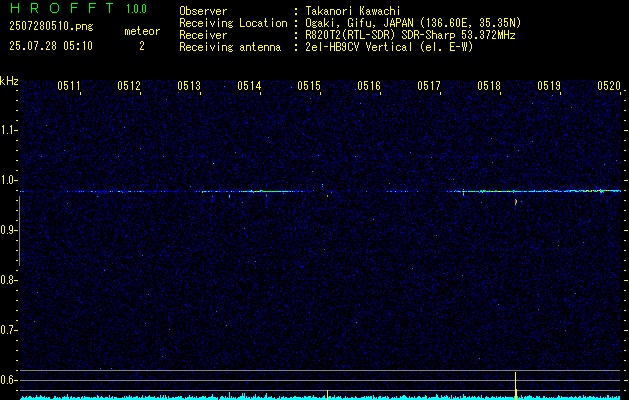629x400 pixels.
Task: Click the 1.0 kHz axis label
Action: pyautogui.click(x=8, y=180)
